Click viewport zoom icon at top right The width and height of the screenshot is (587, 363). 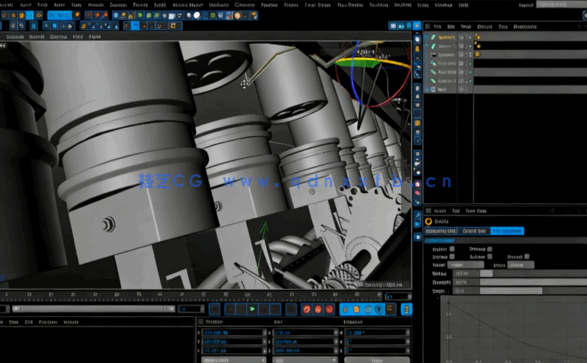(x=401, y=26)
